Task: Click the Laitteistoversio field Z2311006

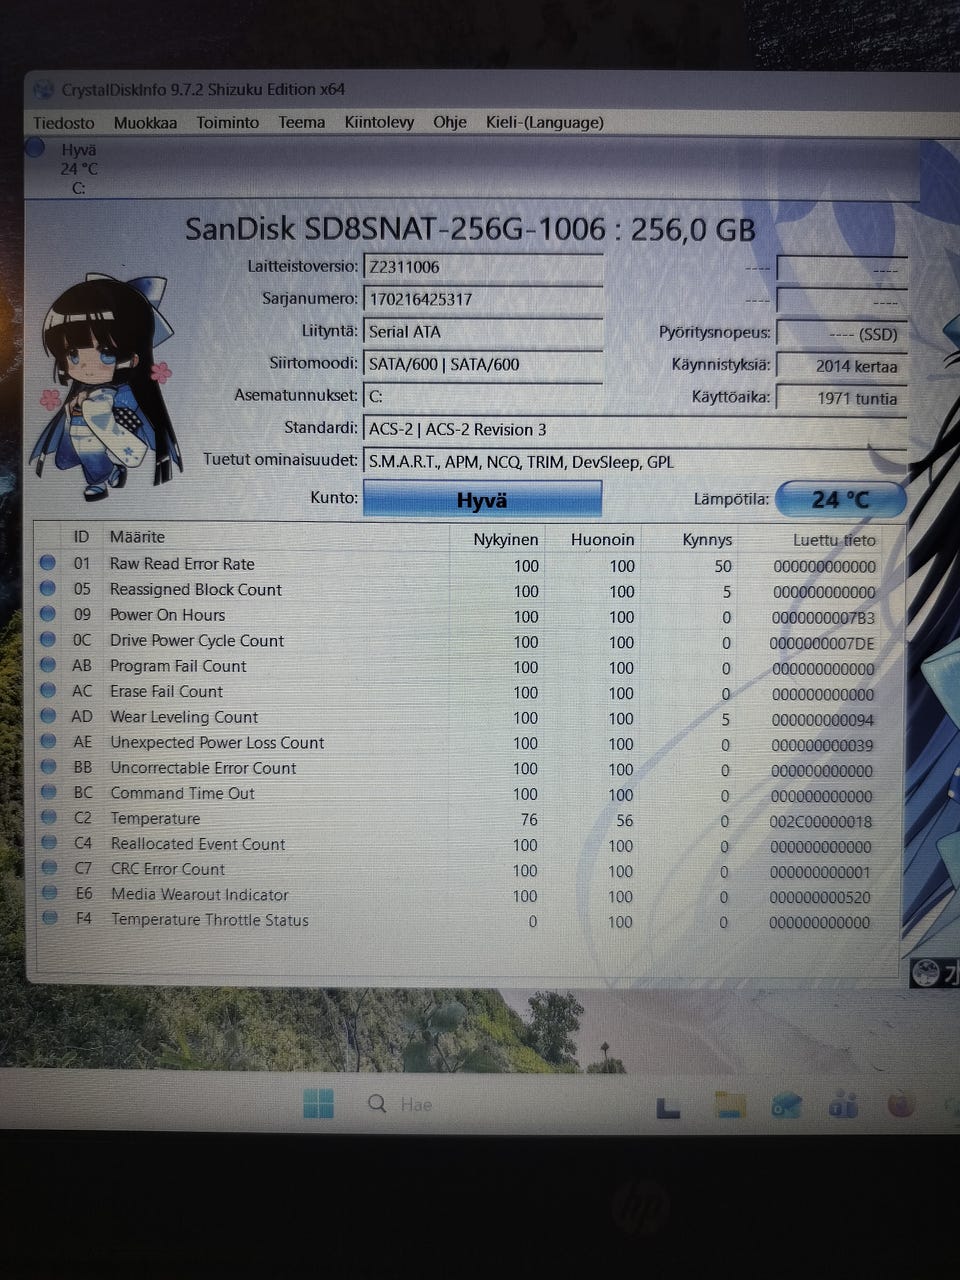Action: point(483,267)
